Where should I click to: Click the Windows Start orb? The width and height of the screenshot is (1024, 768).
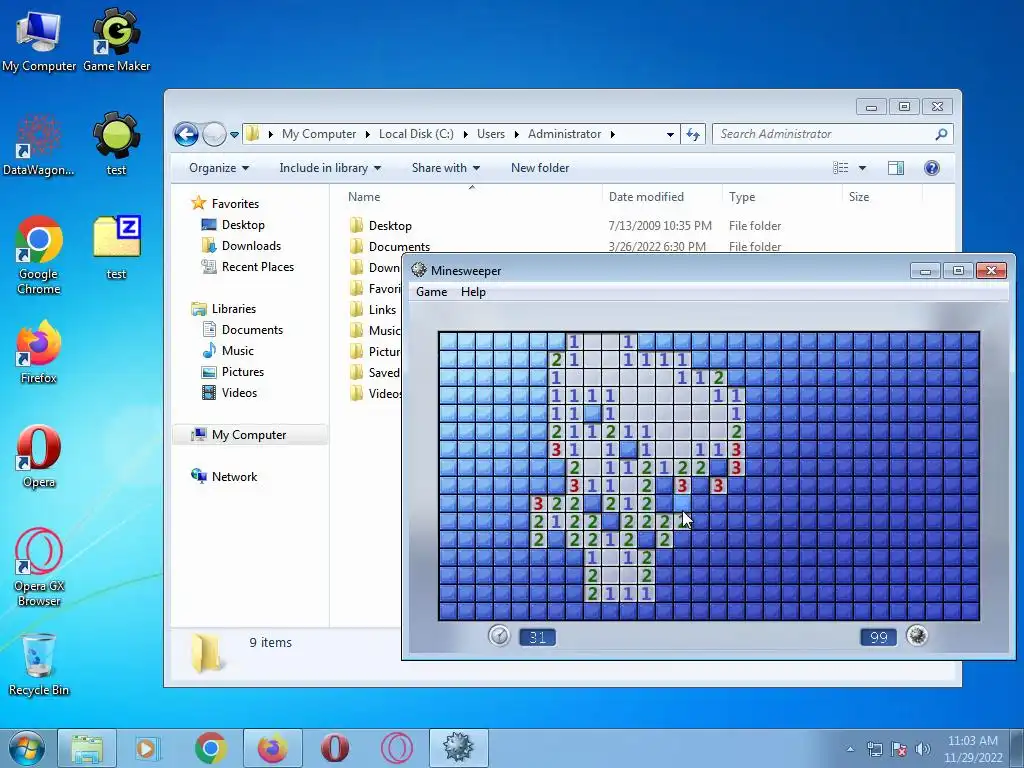point(27,748)
